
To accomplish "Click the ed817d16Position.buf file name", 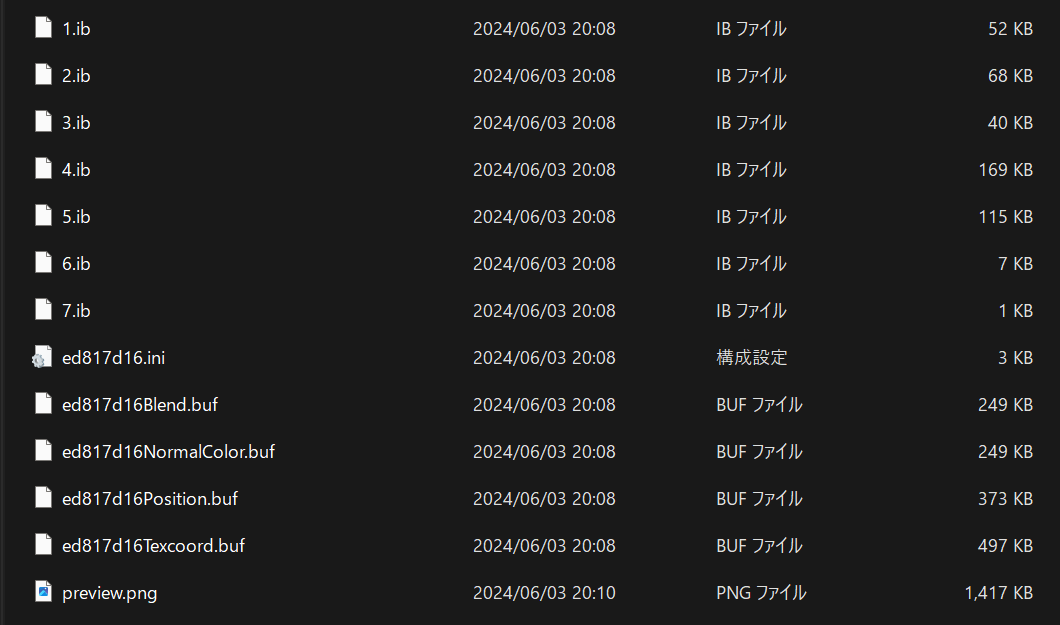I will [150, 499].
